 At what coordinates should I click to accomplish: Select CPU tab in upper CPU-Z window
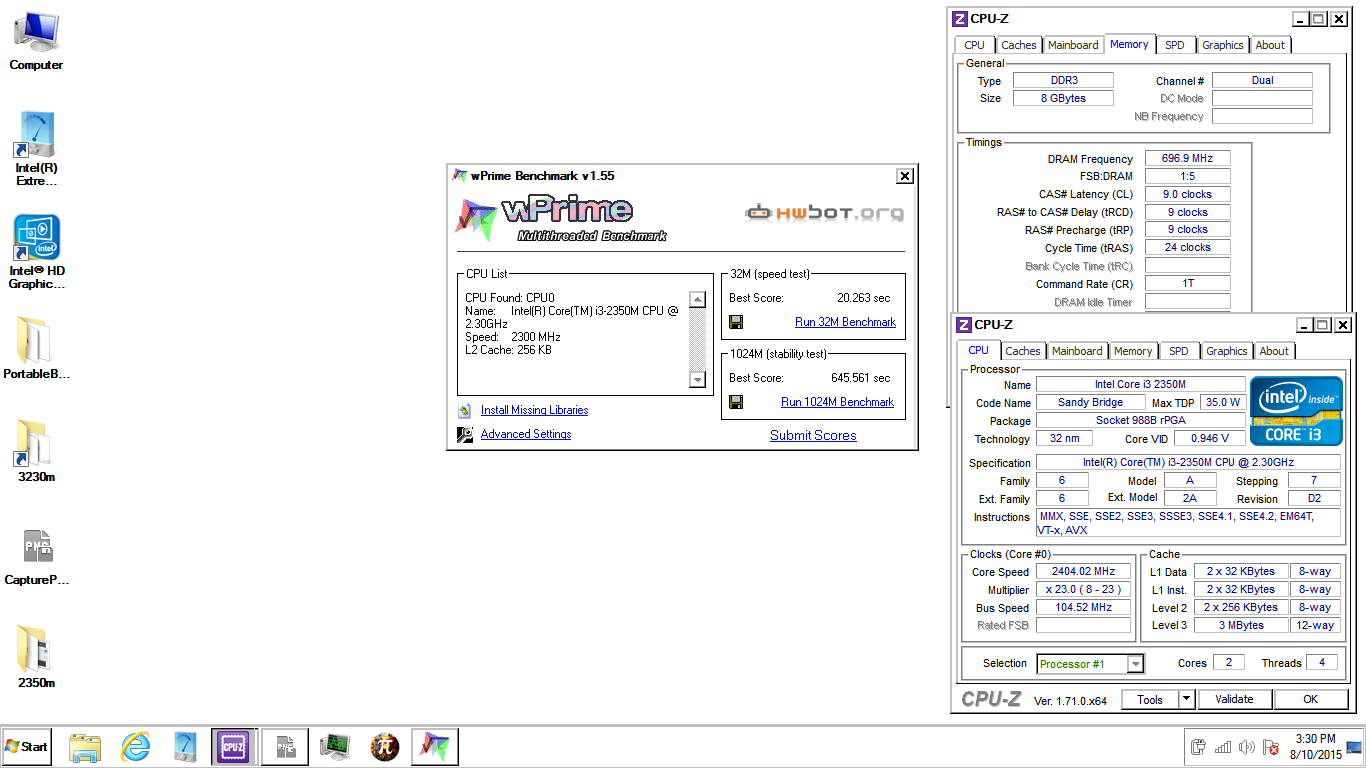pos(974,45)
